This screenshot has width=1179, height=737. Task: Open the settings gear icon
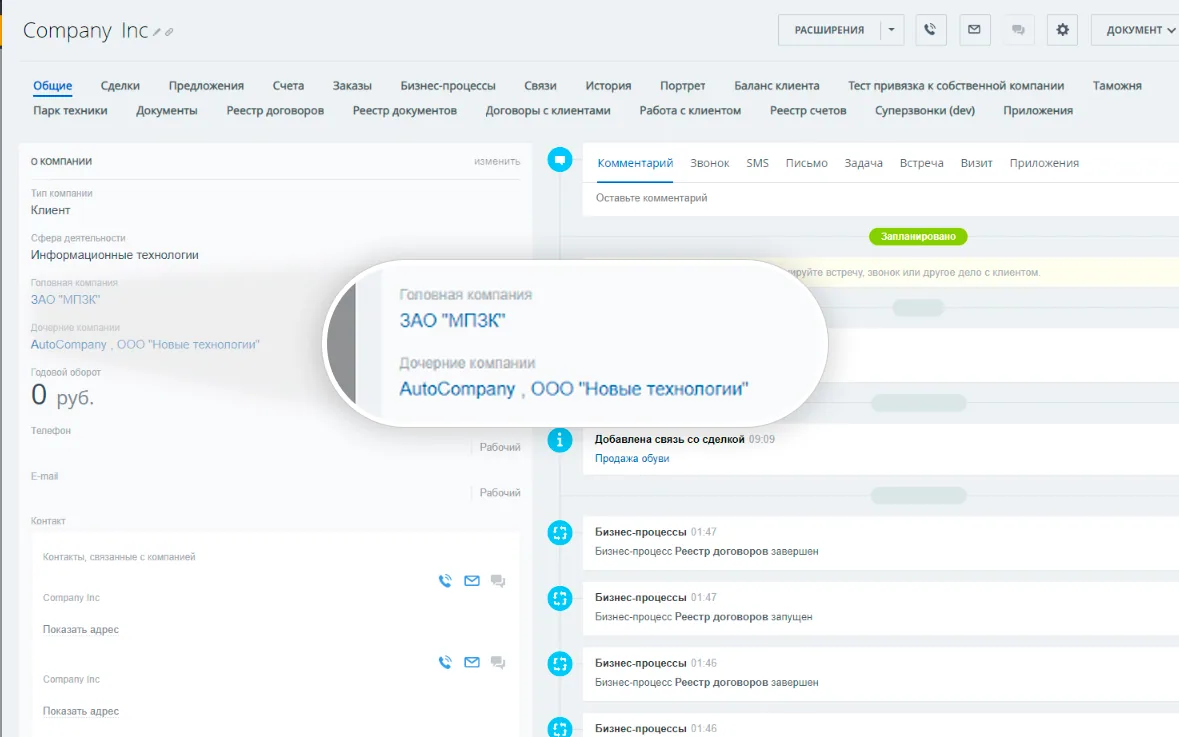(x=1062, y=30)
